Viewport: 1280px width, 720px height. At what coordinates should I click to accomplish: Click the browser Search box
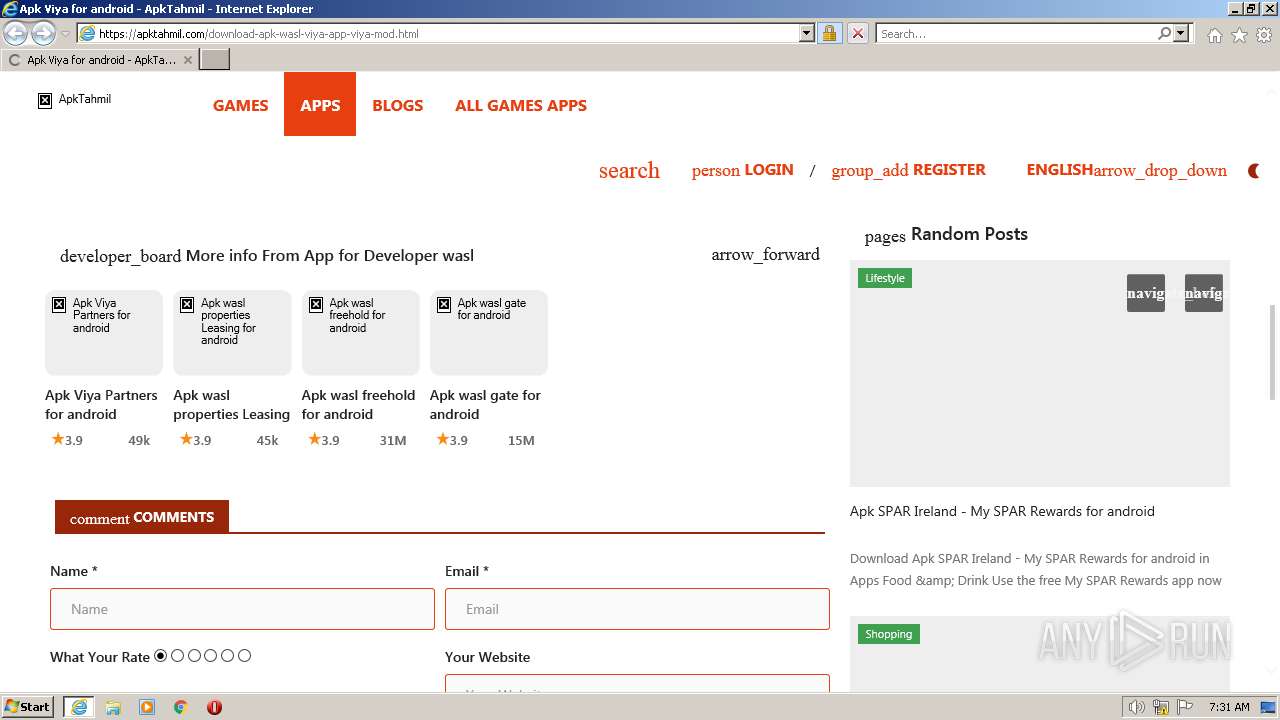point(1016,33)
